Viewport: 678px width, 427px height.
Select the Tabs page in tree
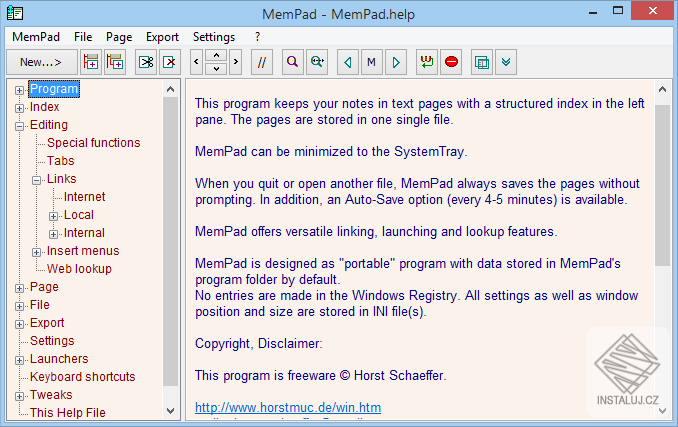point(61,161)
